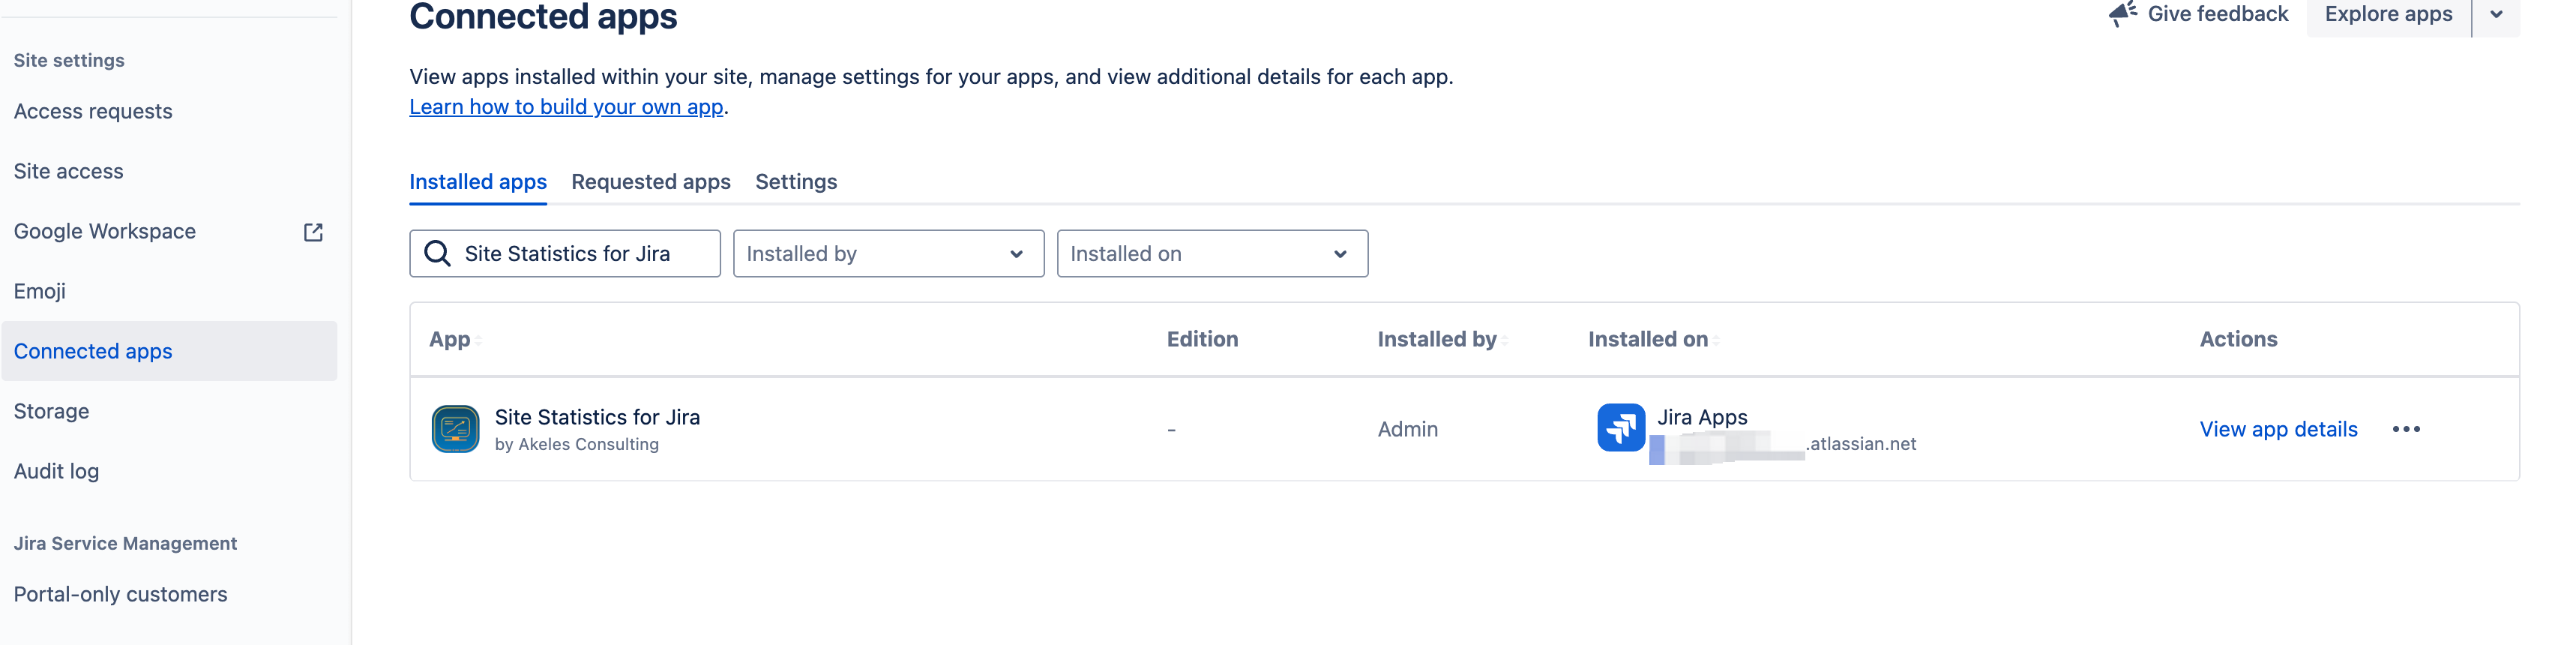Click the Site Statistics for Jira app icon

click(x=455, y=429)
